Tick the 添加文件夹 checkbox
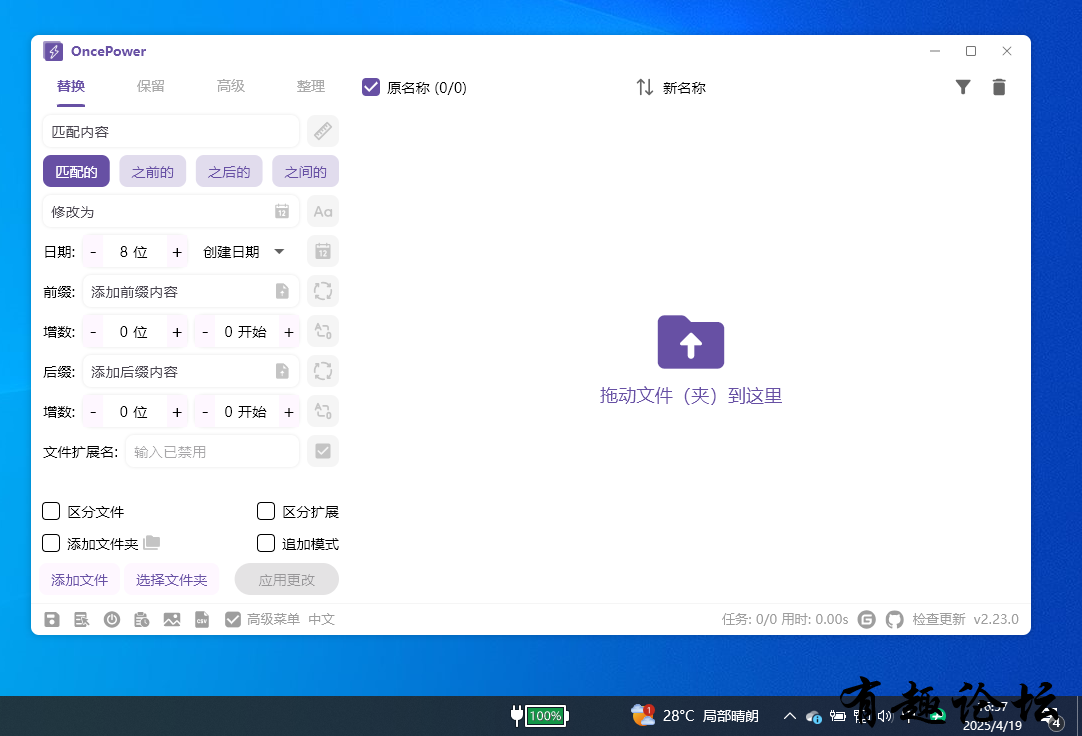 click(51, 544)
